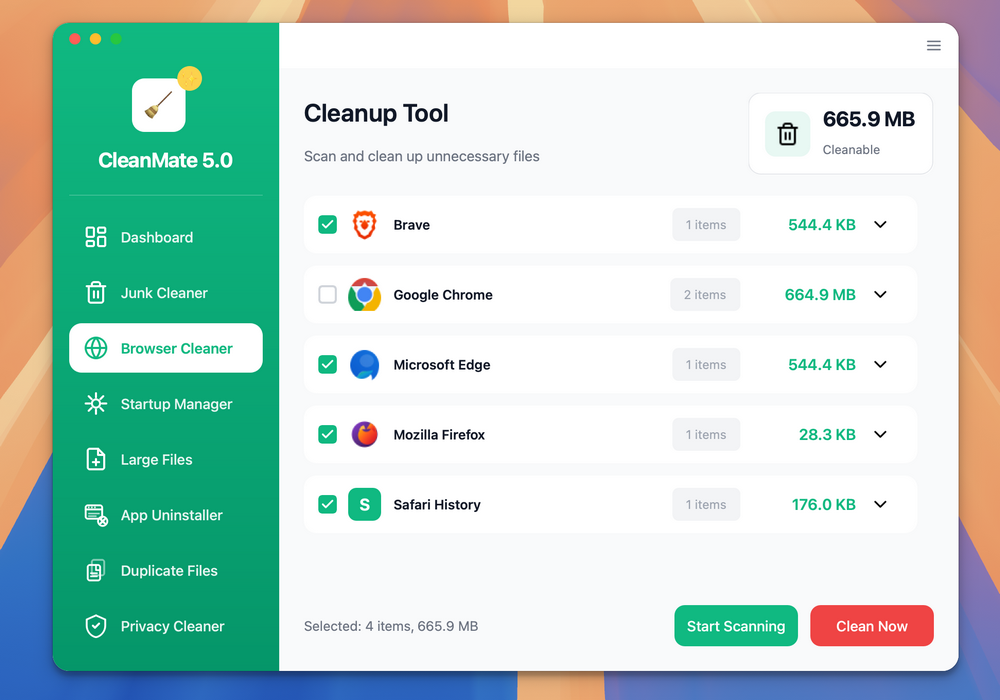Open the hamburger menu at top right
Screen dimensions: 1000x700
point(934,45)
